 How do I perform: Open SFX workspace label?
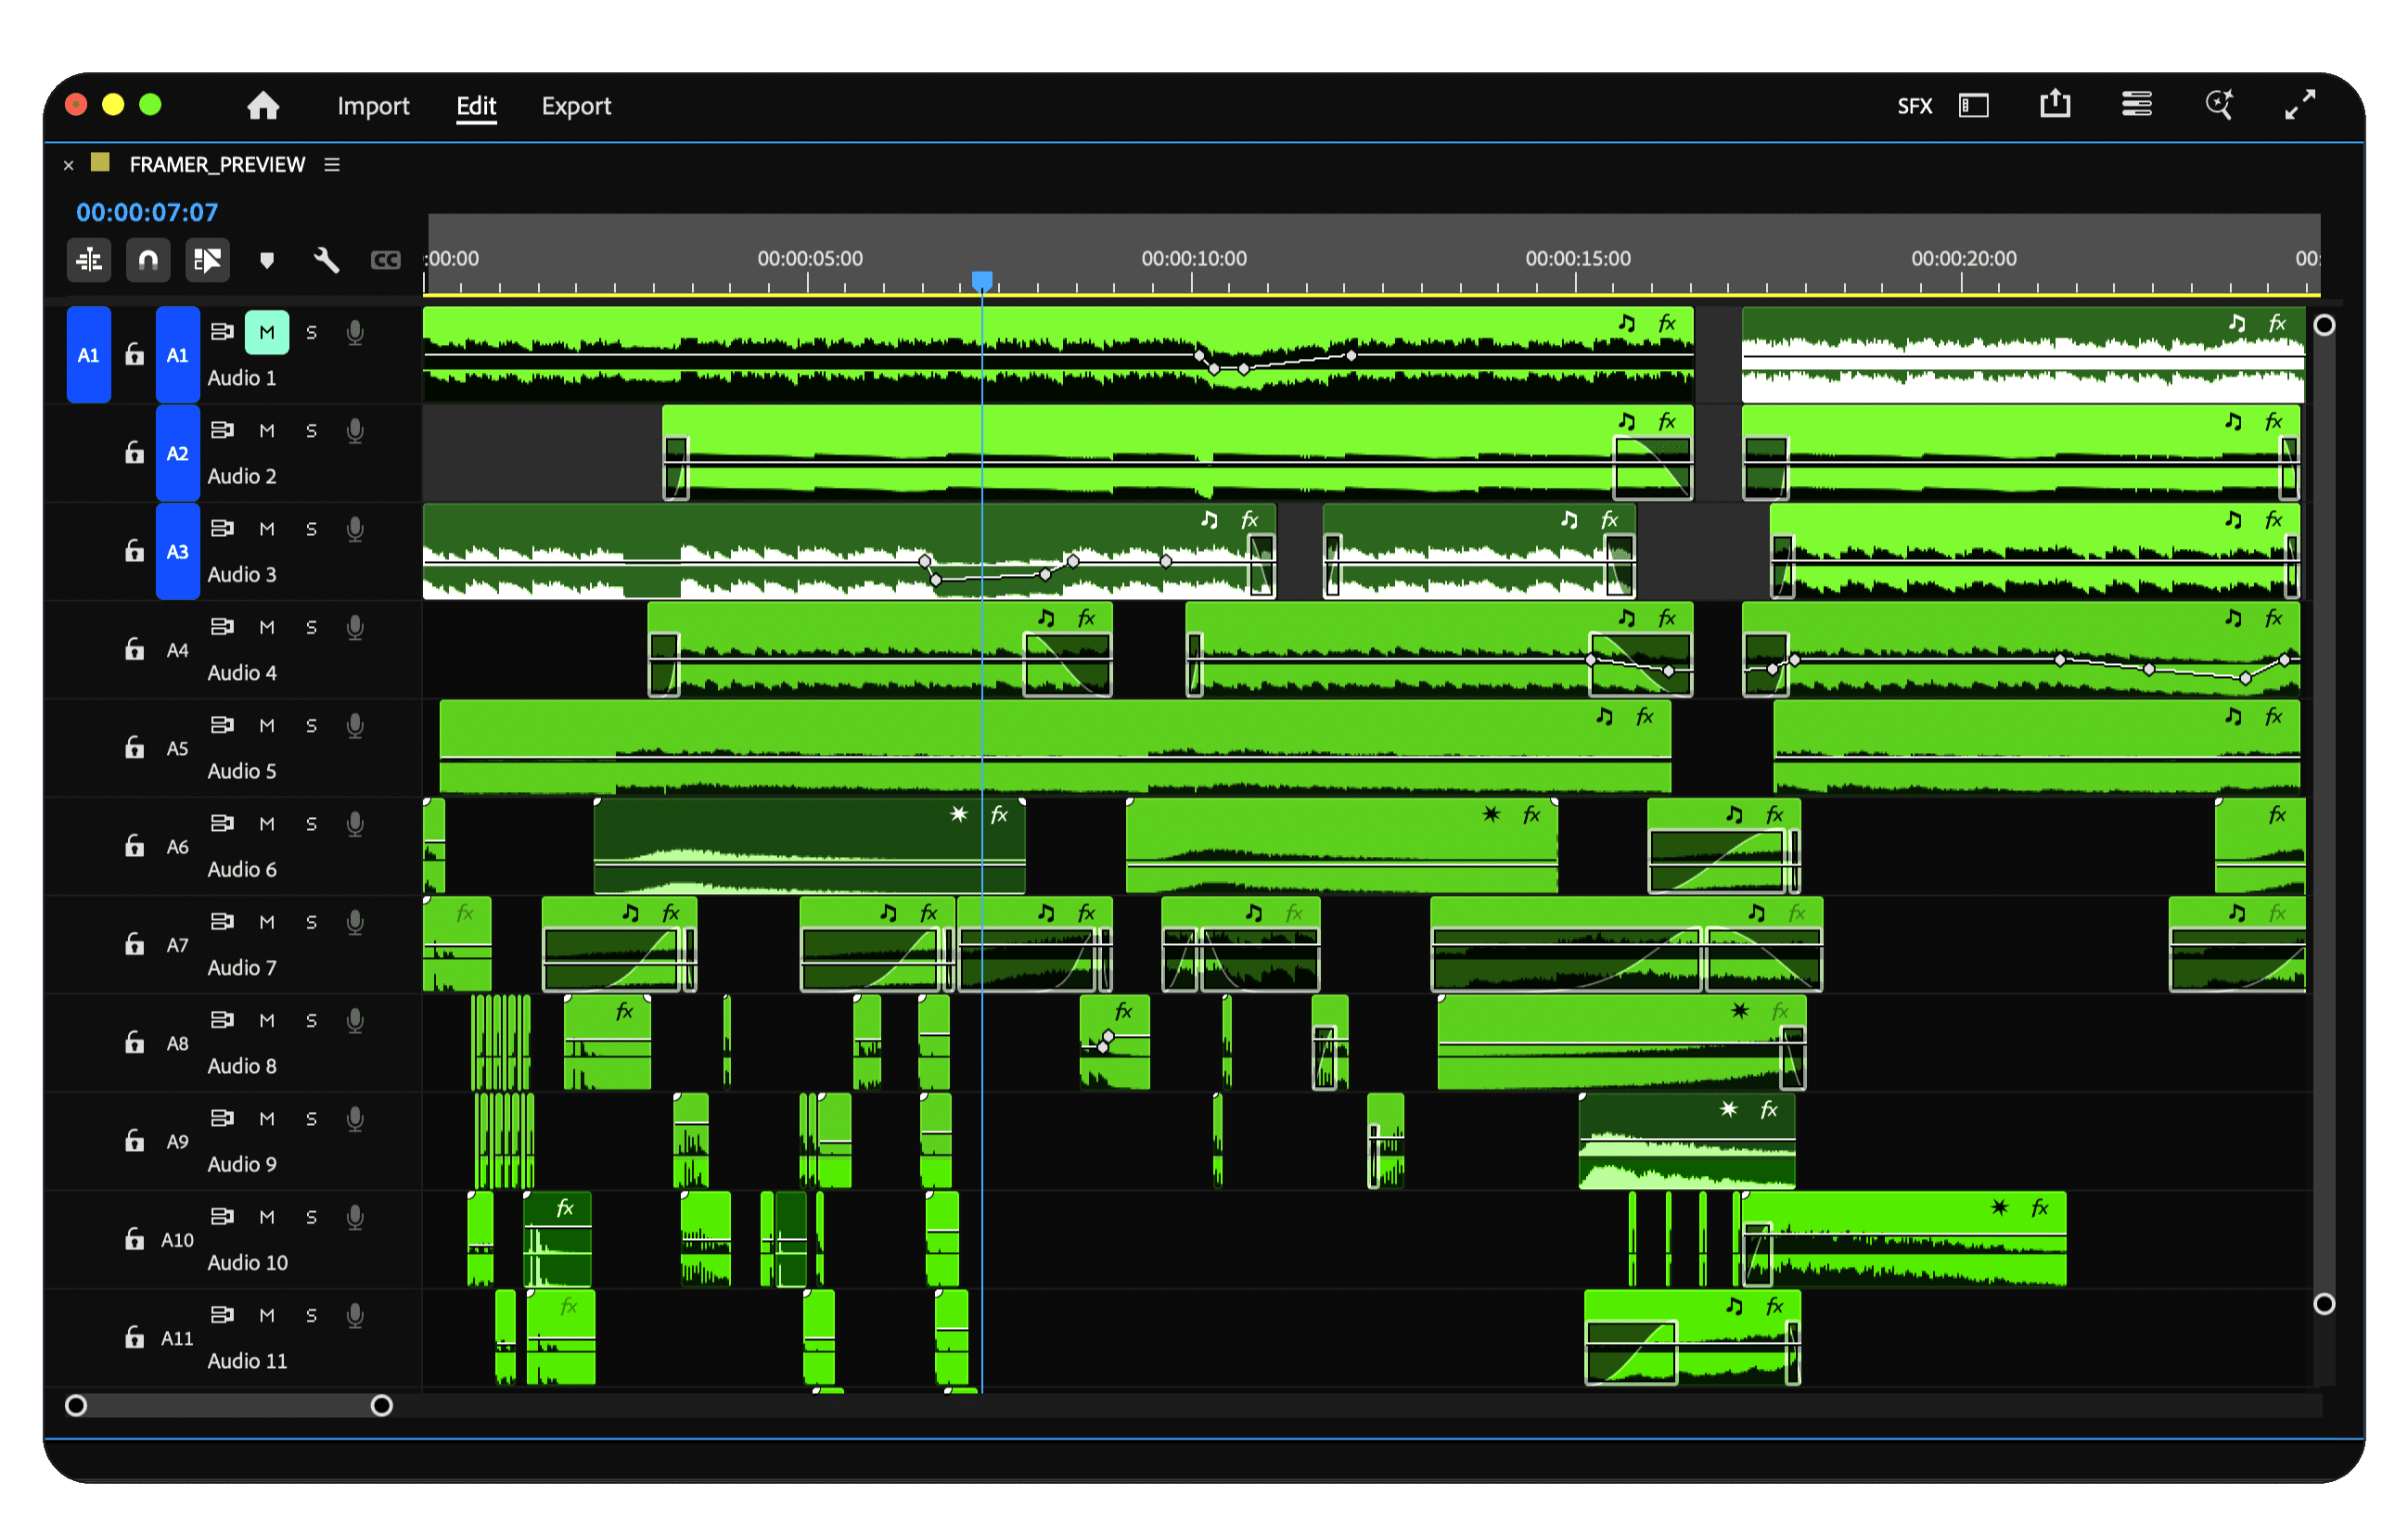[1914, 106]
